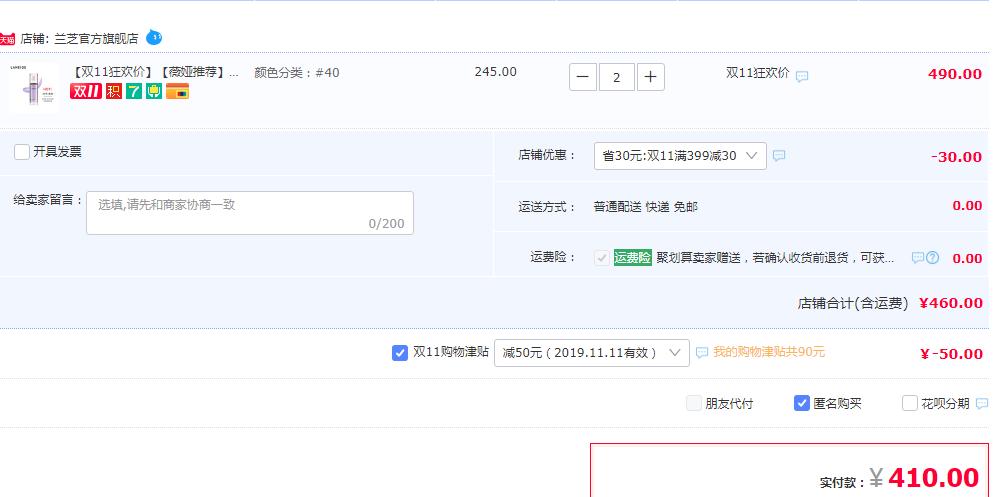Toggle the 朋友代付 checkbox
The height and width of the screenshot is (497, 1000).
point(694,403)
